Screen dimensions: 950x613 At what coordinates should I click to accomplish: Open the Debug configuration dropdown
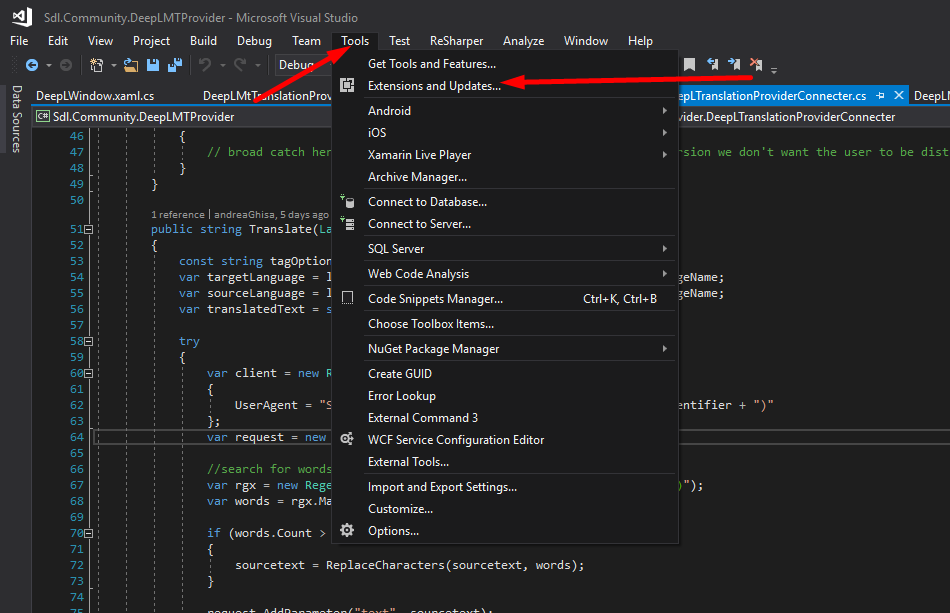tap(302, 65)
